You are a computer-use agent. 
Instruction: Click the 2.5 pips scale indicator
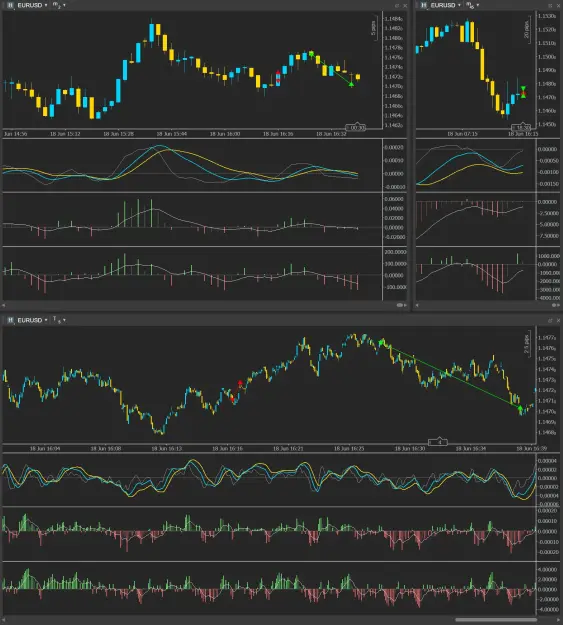527,344
